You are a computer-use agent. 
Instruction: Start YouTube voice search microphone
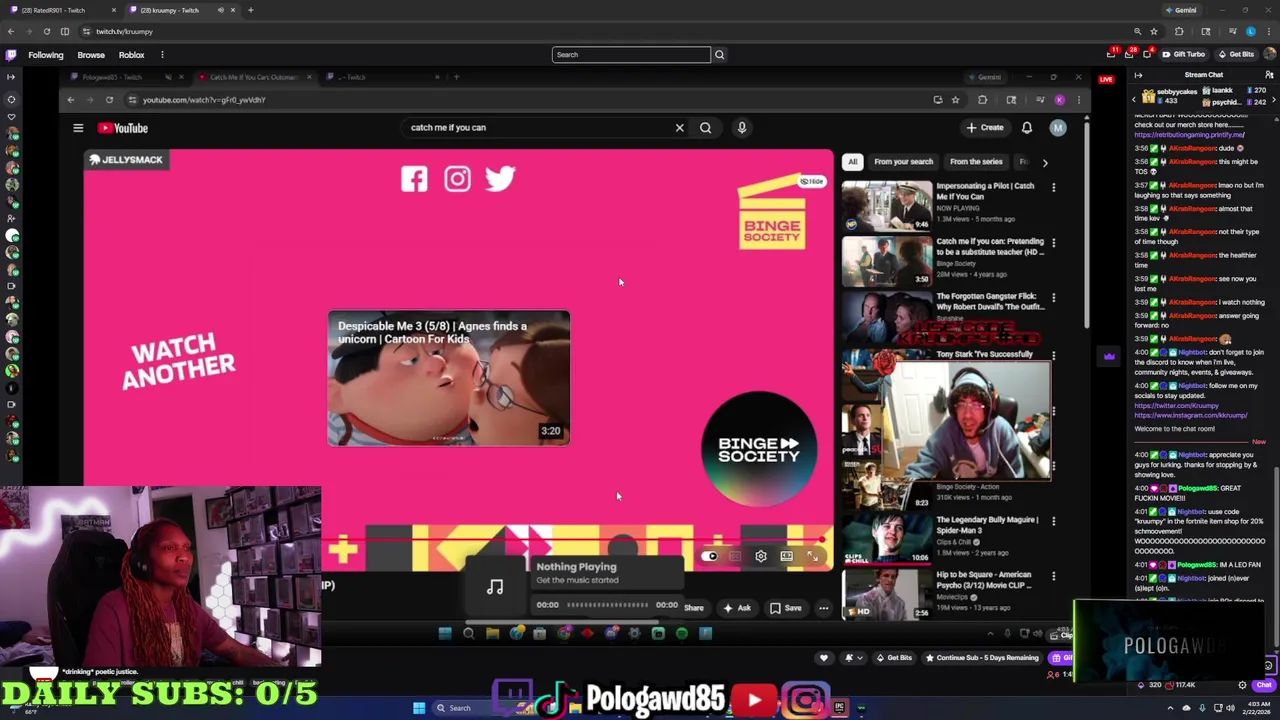741,128
